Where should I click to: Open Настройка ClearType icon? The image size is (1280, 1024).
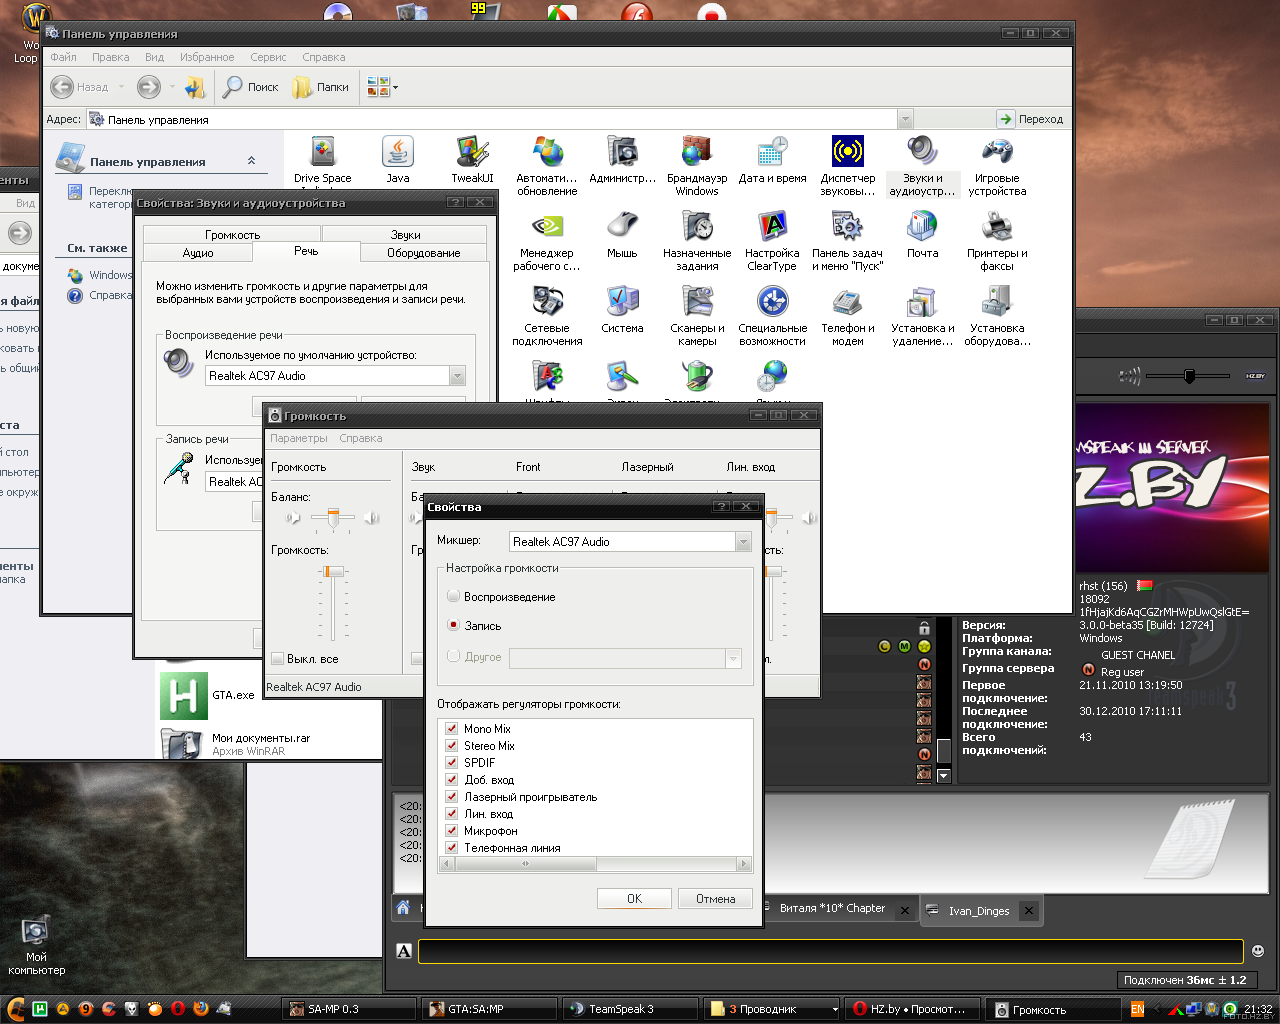(772, 241)
